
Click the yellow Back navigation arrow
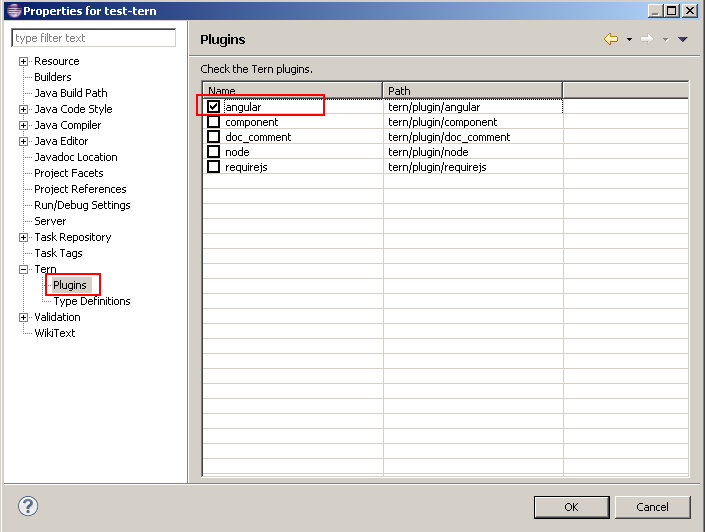pos(611,39)
